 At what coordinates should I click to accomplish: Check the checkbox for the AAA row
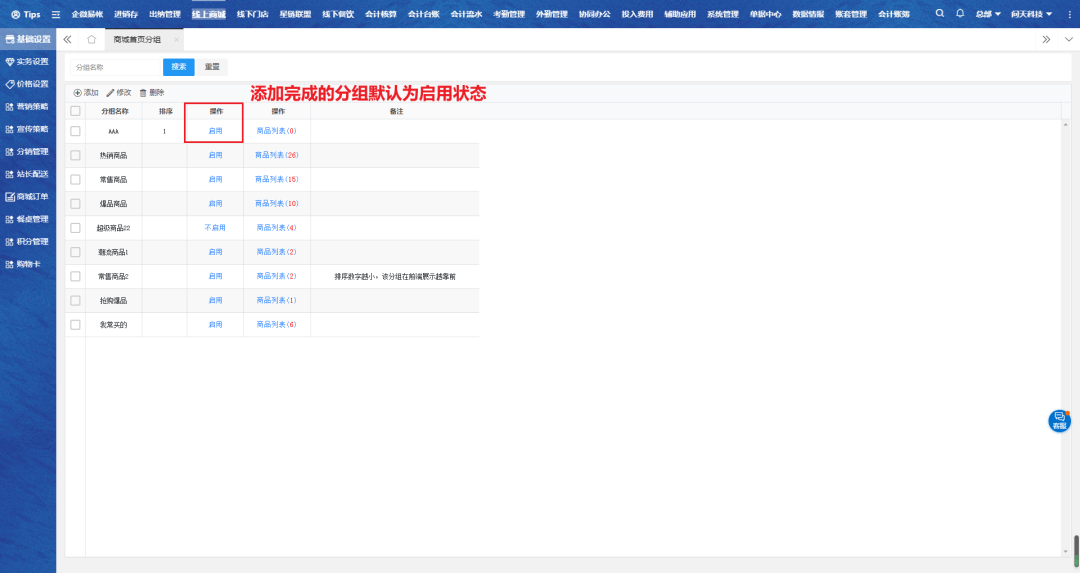click(75, 131)
